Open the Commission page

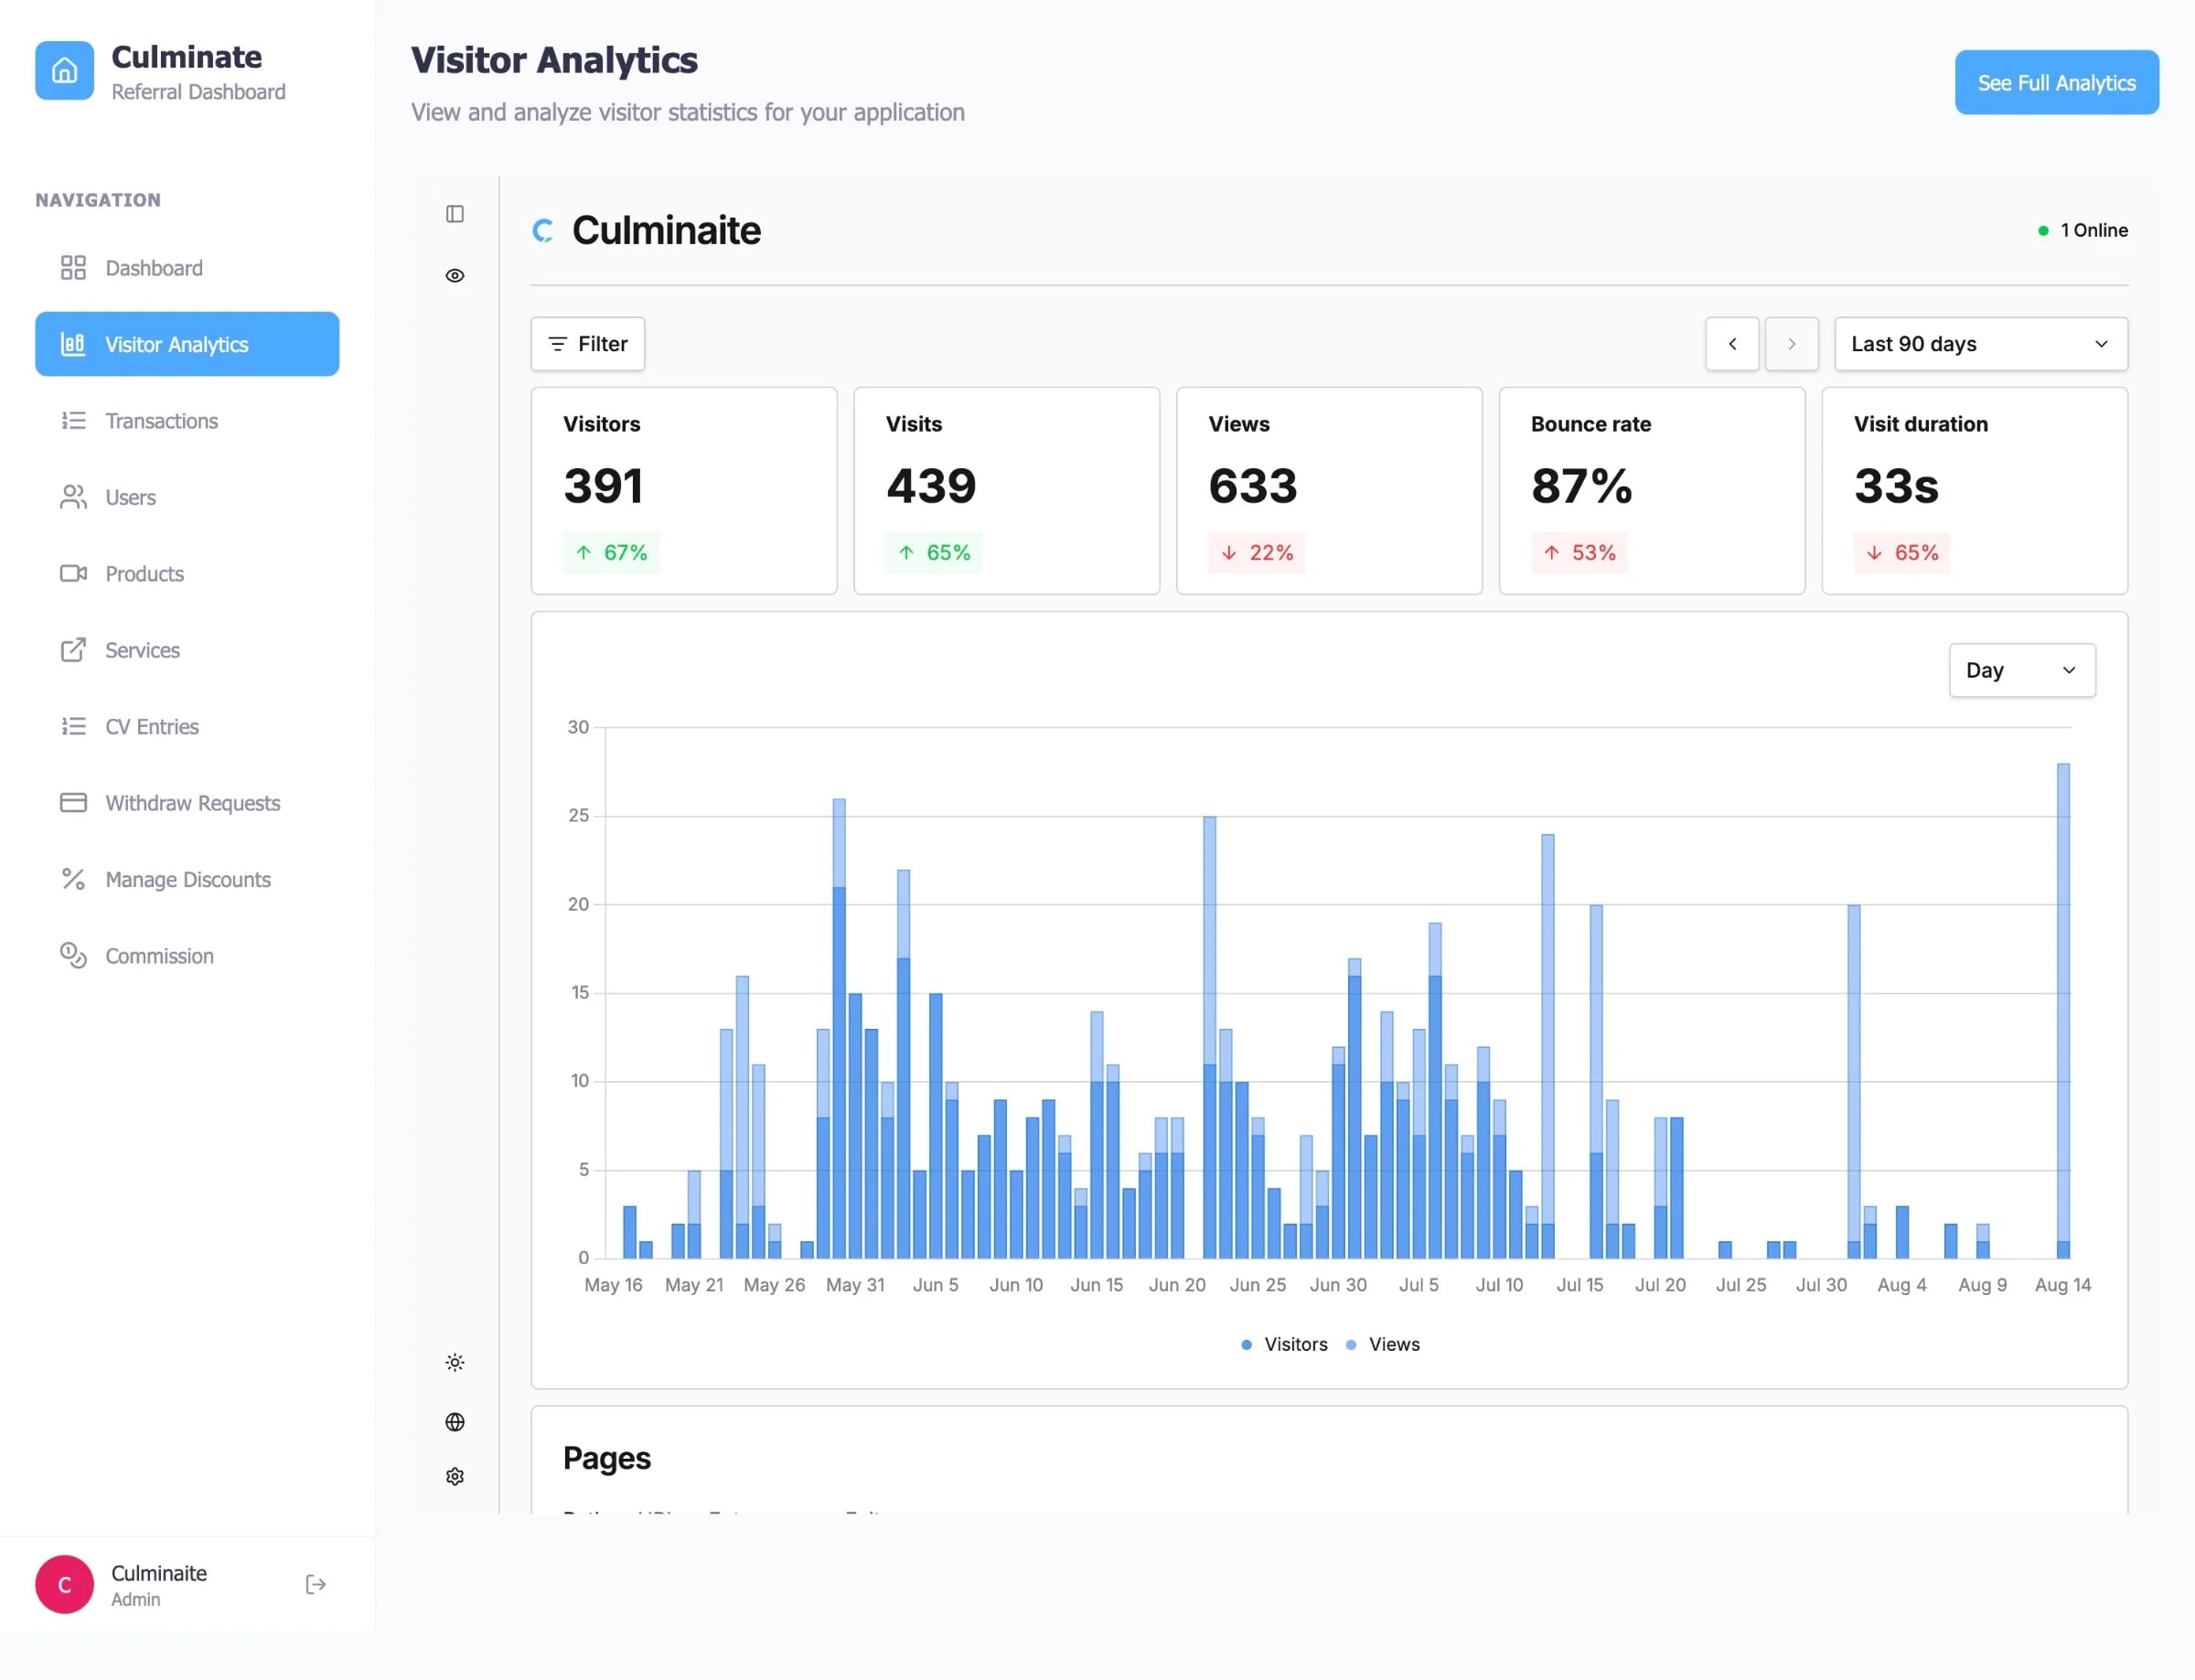(x=187, y=956)
